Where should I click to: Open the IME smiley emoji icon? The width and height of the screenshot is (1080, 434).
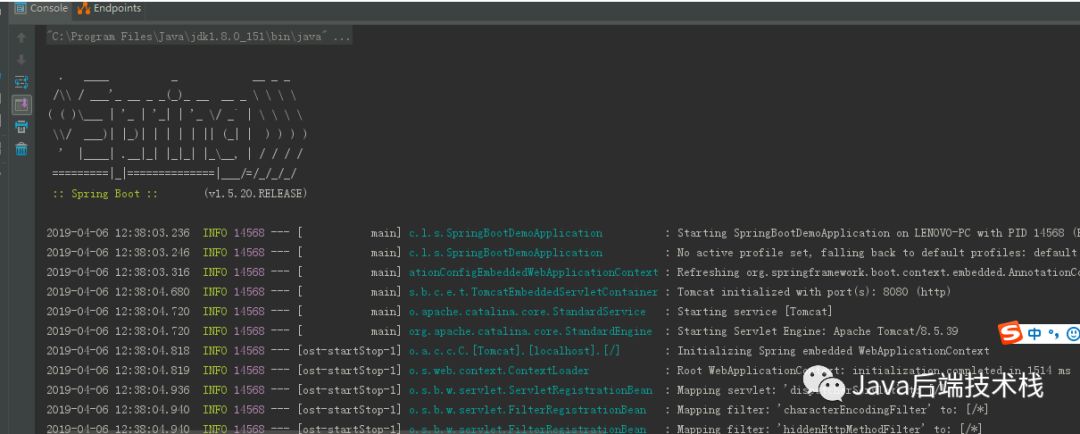point(1072,334)
